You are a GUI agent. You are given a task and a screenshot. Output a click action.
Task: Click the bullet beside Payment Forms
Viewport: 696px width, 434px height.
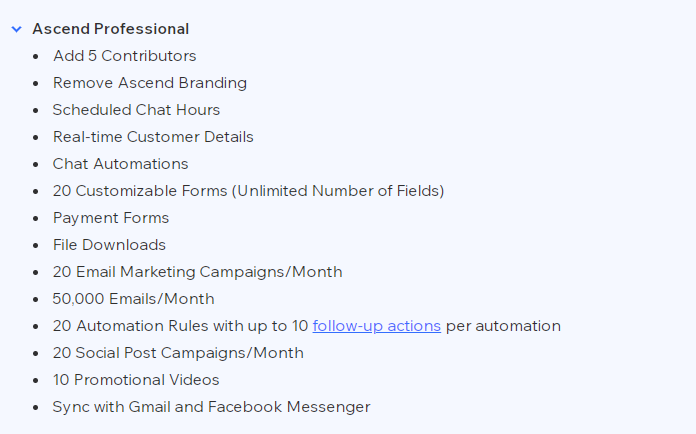[36, 218]
